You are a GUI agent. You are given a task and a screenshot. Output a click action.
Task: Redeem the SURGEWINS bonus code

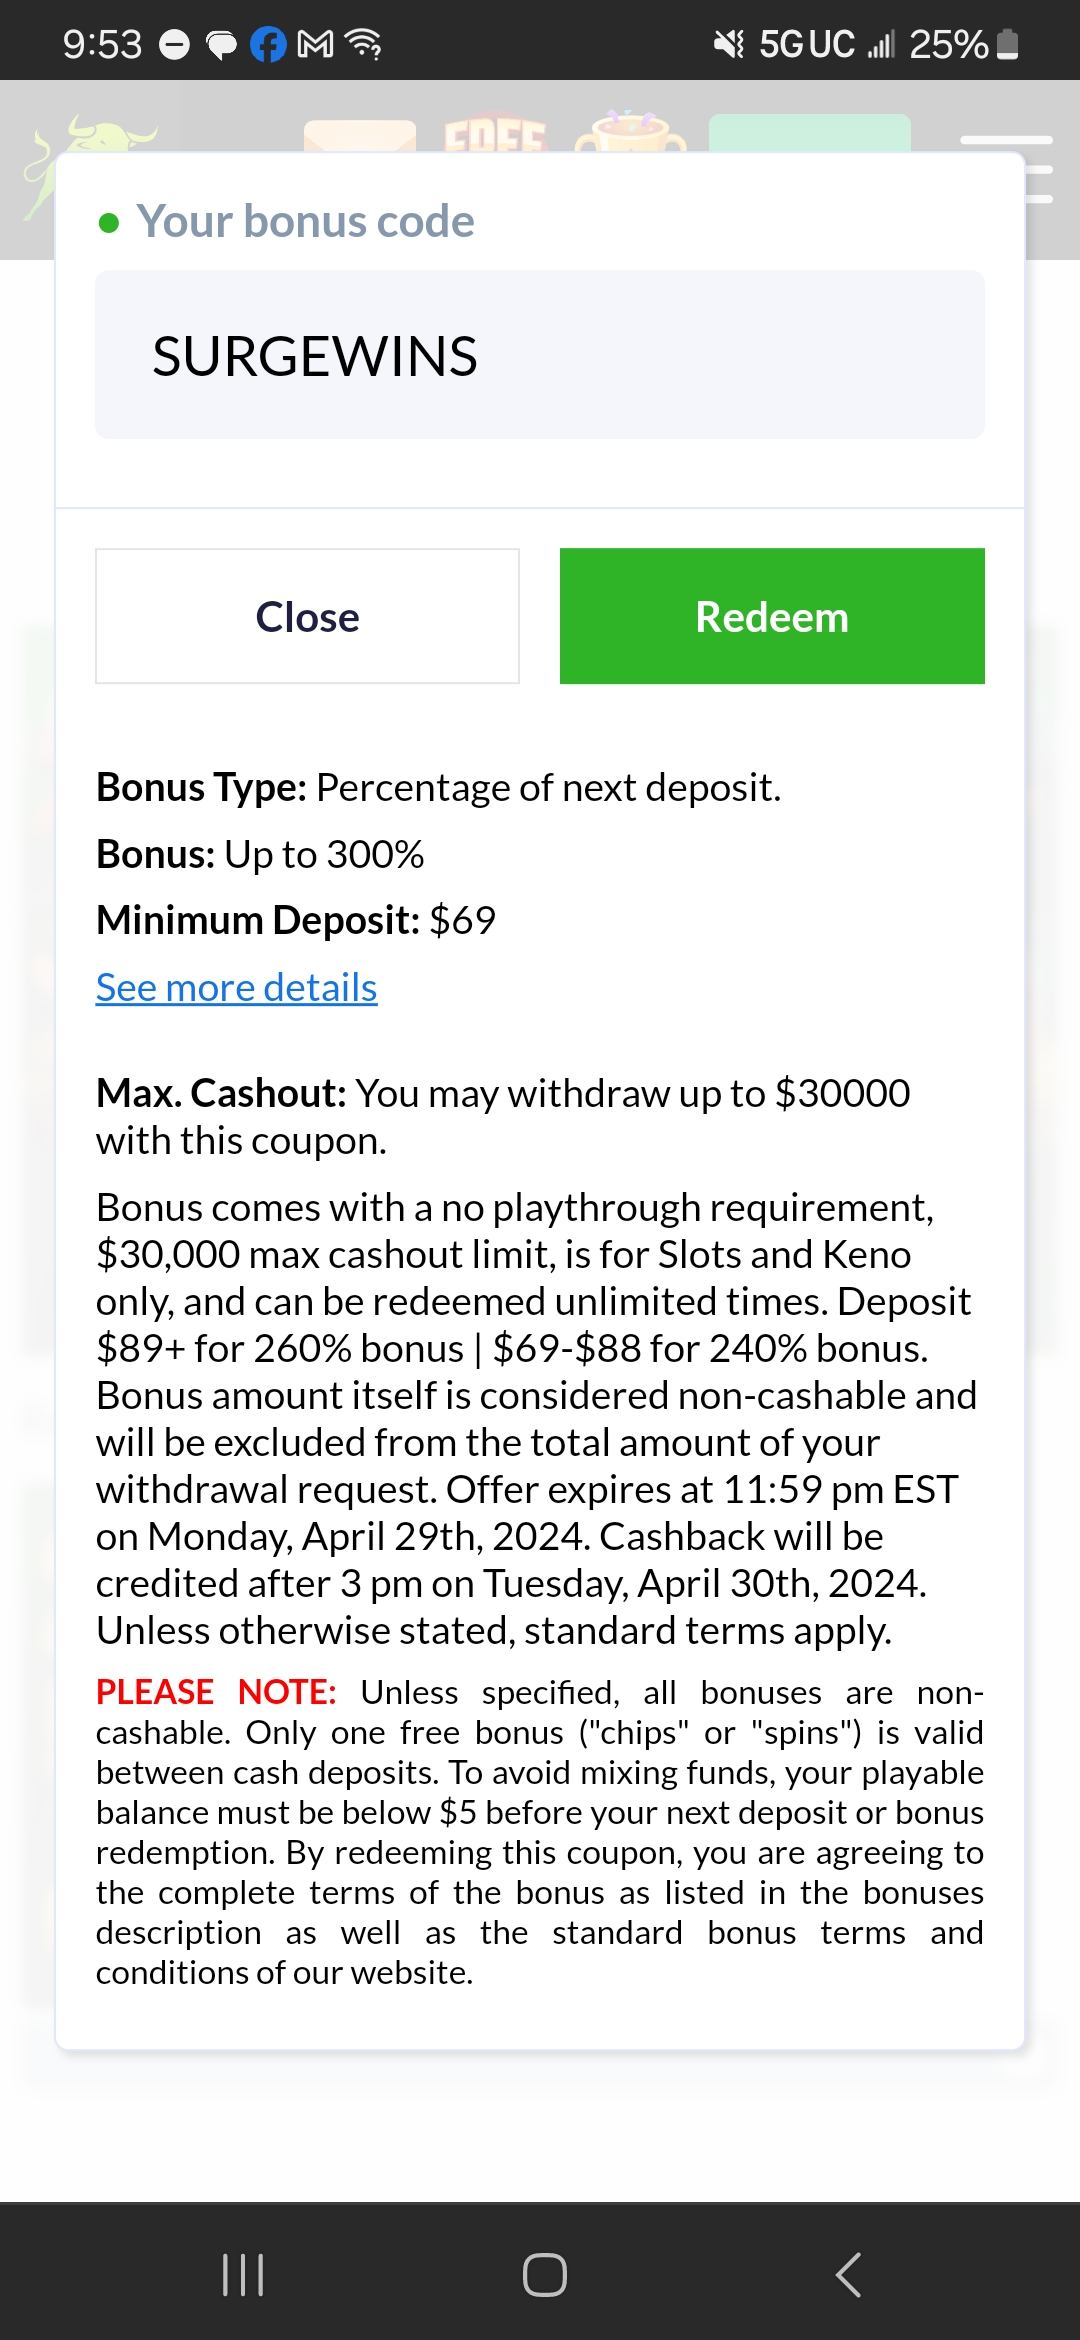click(x=772, y=616)
